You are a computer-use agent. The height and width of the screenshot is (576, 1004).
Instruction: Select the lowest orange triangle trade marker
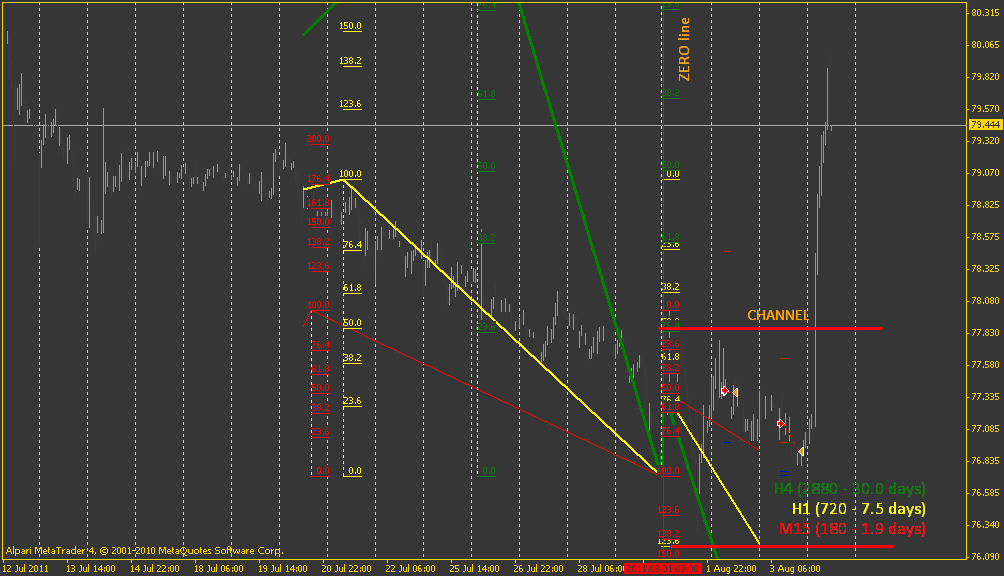800,451
